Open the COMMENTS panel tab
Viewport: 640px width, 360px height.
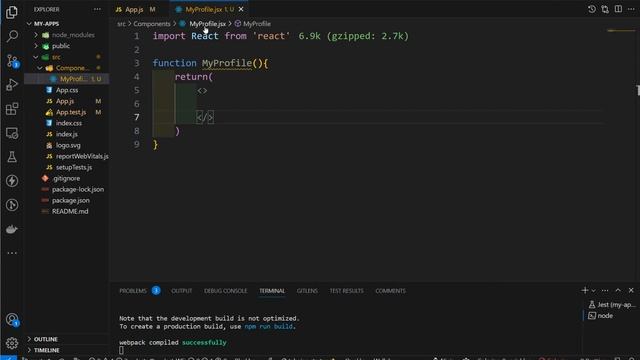[391, 291]
